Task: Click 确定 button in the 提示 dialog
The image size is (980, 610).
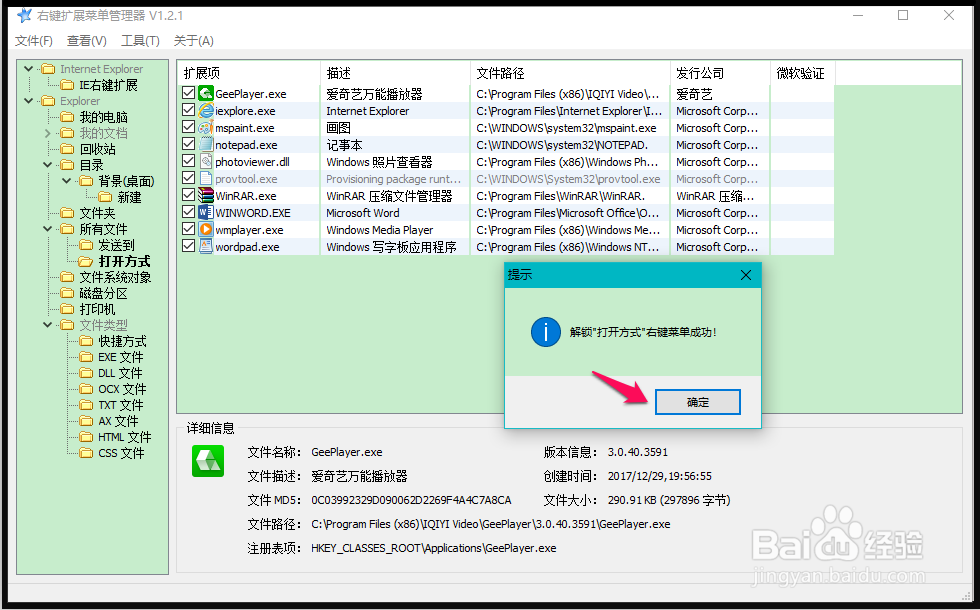Action: (698, 402)
